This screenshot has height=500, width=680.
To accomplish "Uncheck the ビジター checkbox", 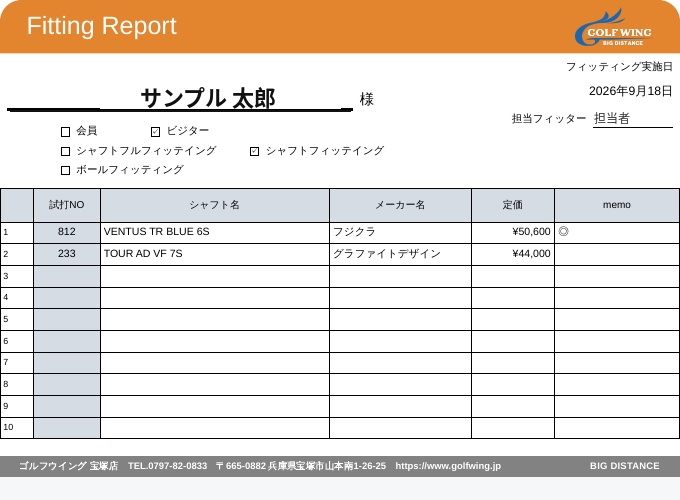I will point(156,132).
